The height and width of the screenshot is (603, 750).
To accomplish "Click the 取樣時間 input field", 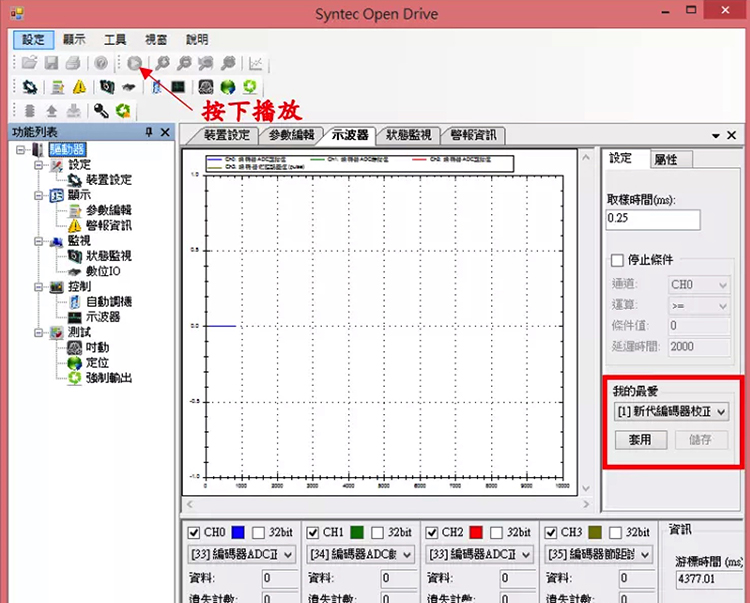I will pyautogui.click(x=653, y=219).
